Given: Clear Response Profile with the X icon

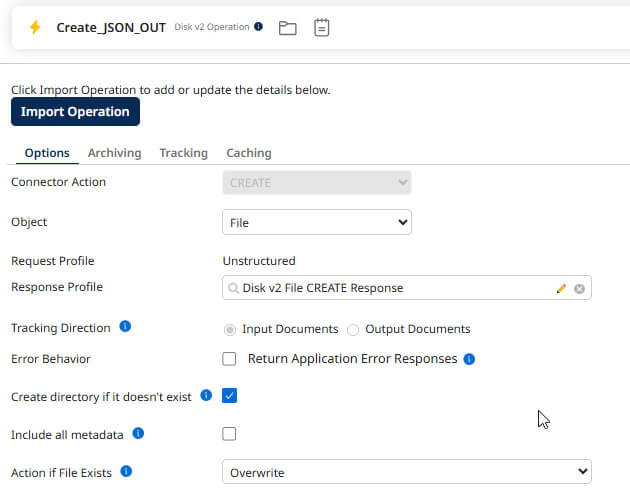Looking at the screenshot, I should click(579, 288).
